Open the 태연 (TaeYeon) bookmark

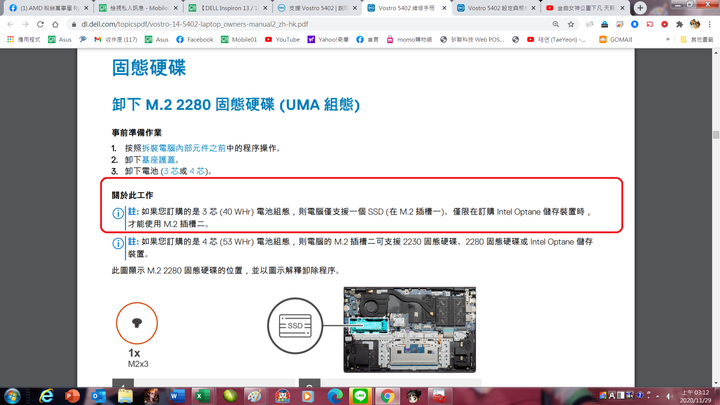556,39
